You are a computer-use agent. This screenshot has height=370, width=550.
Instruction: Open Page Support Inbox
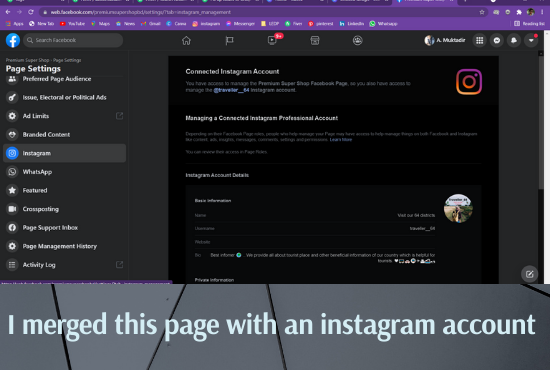click(x=65, y=227)
